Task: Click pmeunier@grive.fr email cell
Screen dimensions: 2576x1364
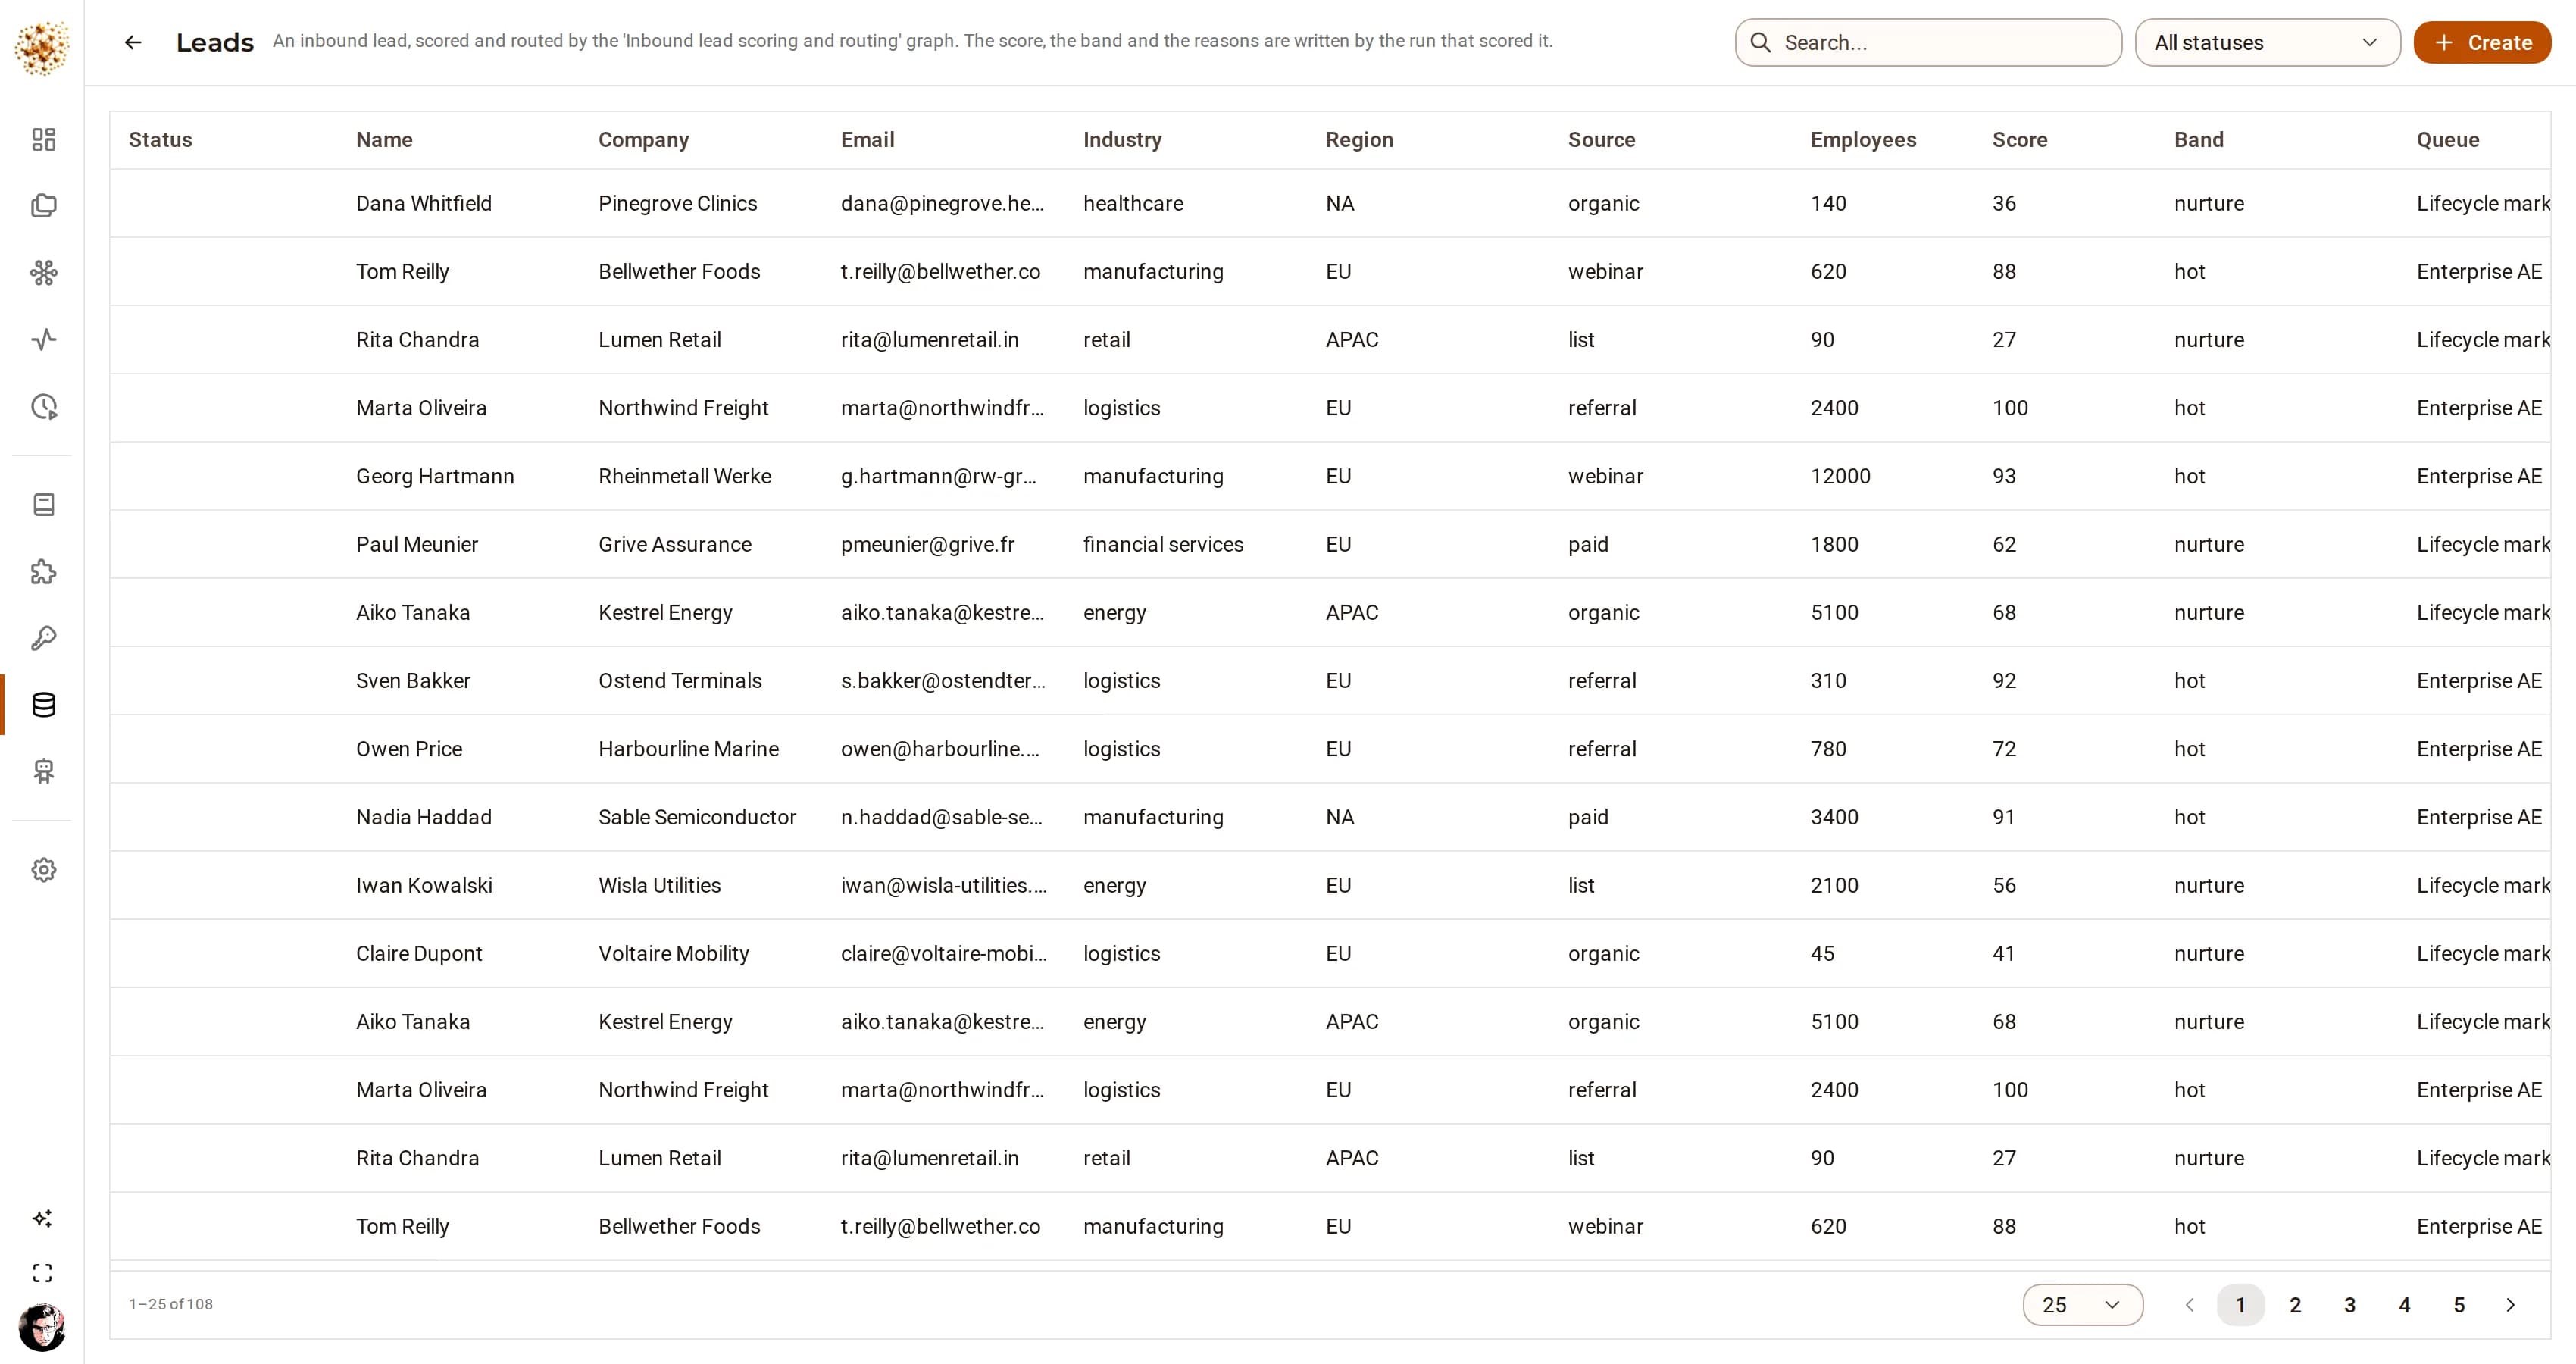Action: 927,544
